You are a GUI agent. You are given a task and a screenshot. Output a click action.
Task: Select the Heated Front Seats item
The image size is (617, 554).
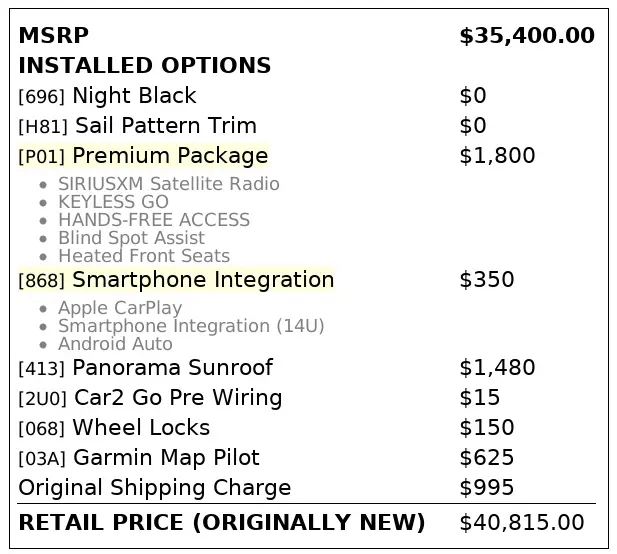point(143,256)
